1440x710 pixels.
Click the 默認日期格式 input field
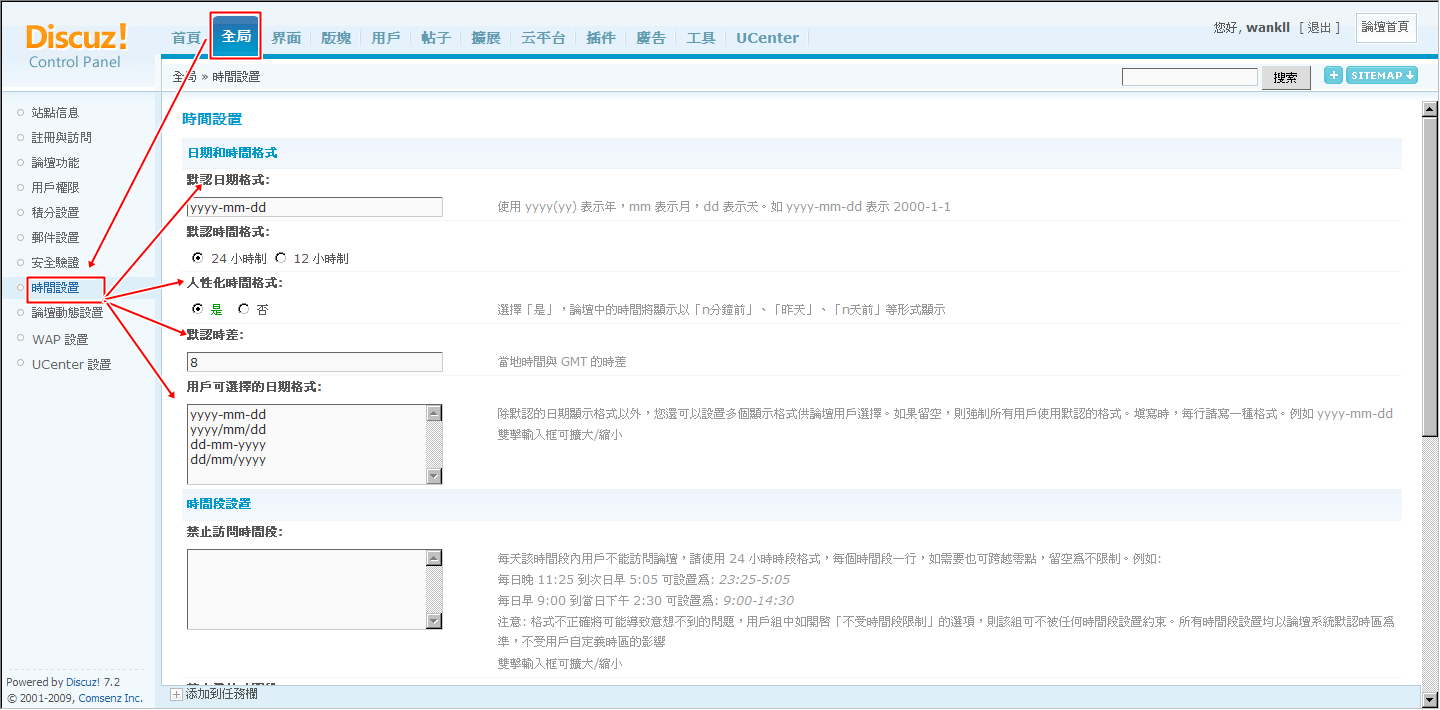(x=315, y=207)
